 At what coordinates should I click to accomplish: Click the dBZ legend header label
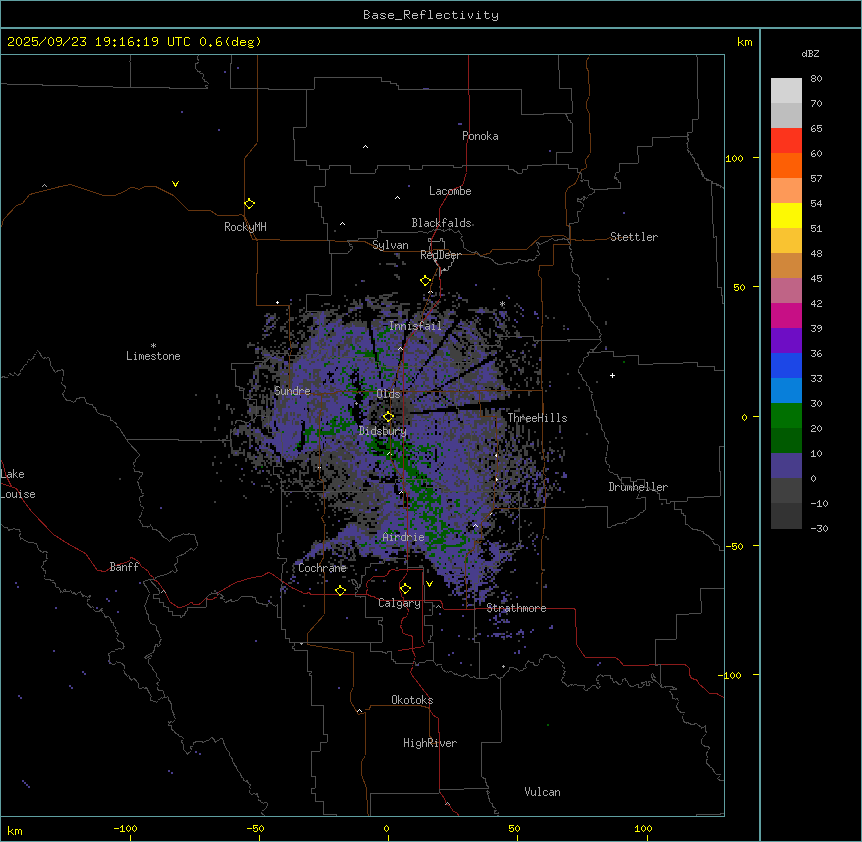click(x=811, y=53)
